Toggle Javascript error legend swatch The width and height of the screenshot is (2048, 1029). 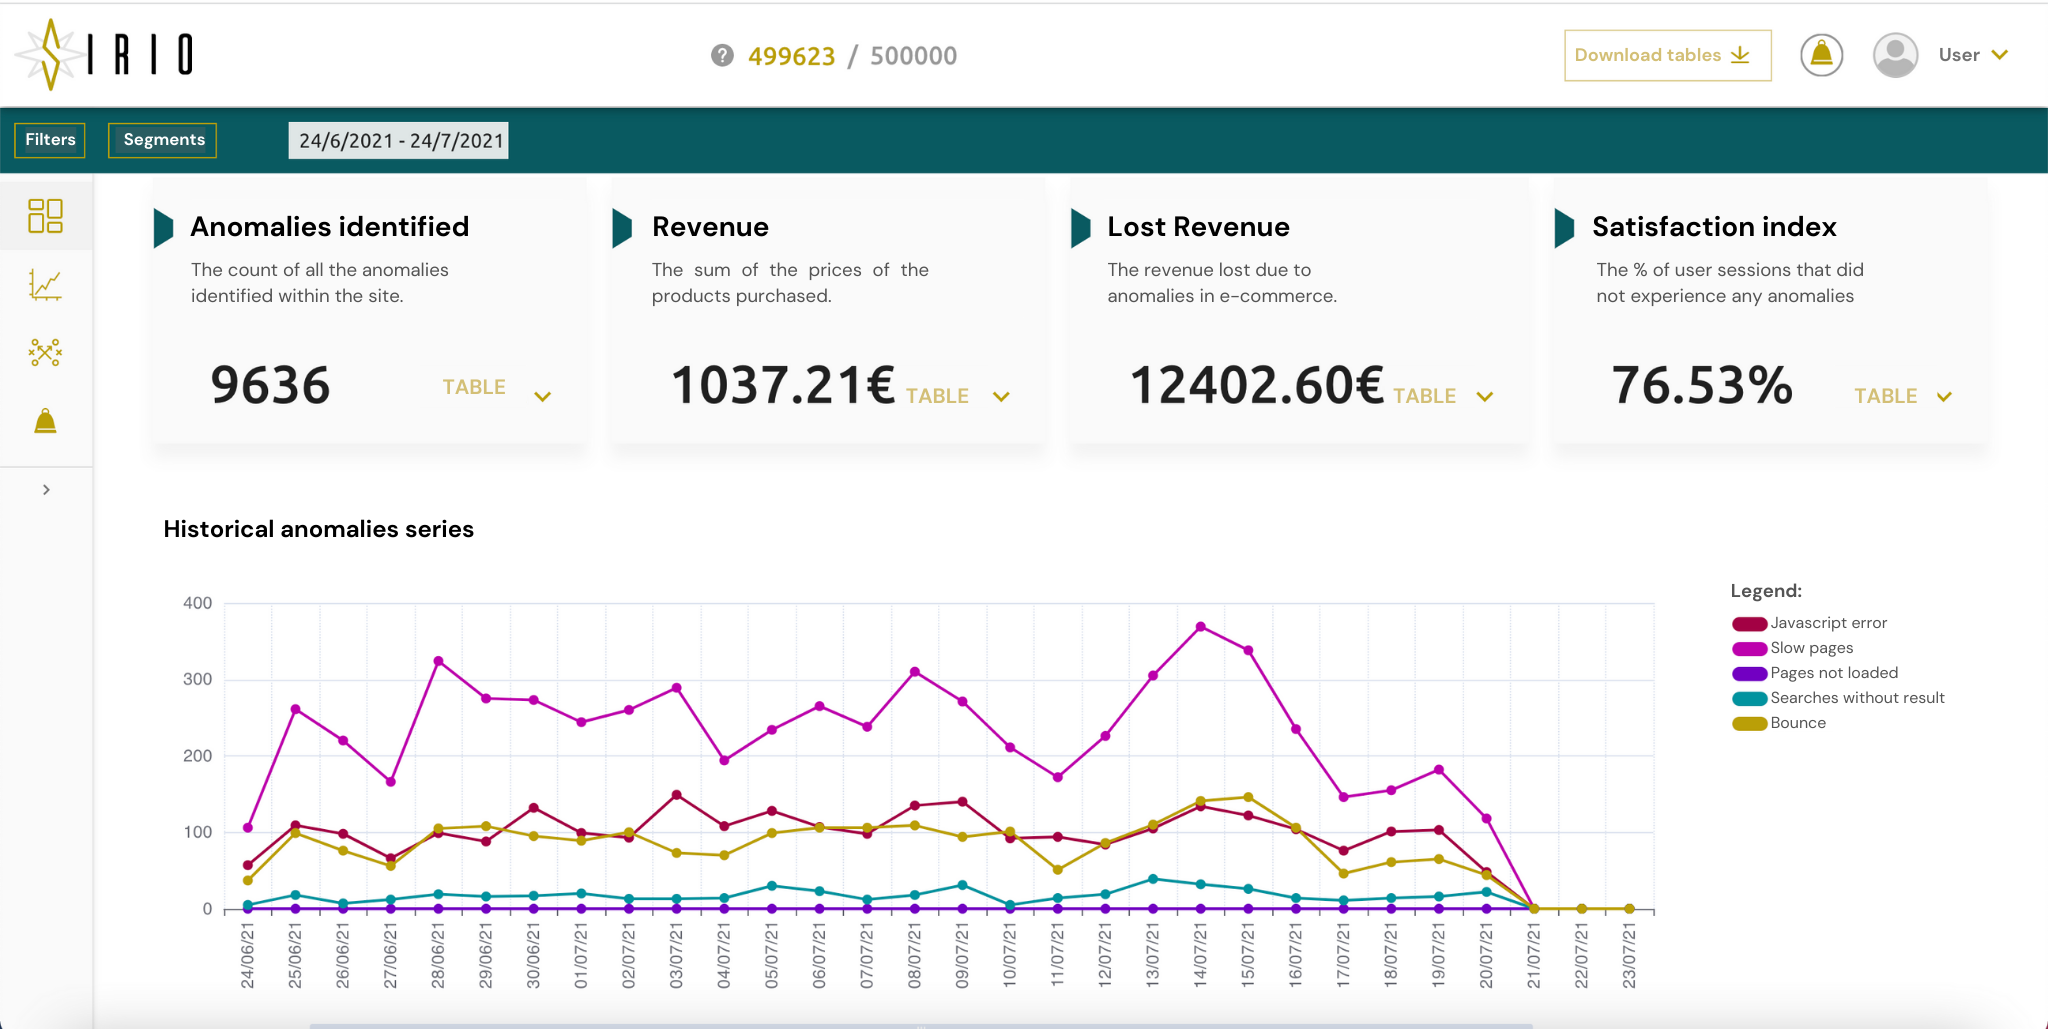coord(1749,624)
